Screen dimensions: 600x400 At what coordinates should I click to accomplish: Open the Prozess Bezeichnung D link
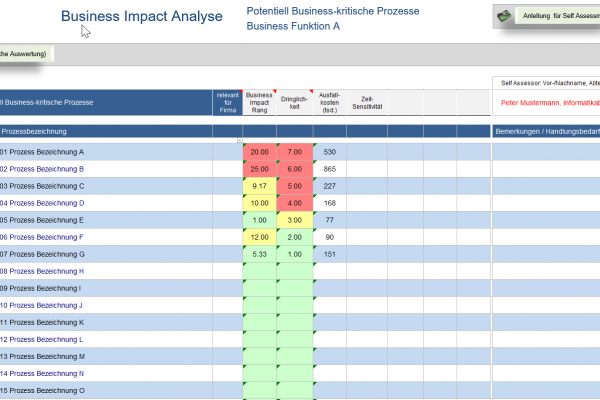pos(43,203)
